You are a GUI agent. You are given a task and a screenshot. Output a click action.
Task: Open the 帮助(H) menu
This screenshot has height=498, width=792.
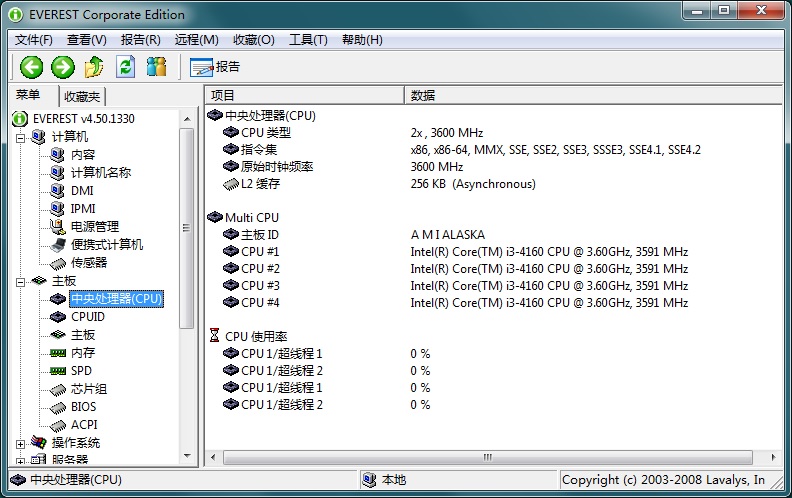[362, 39]
